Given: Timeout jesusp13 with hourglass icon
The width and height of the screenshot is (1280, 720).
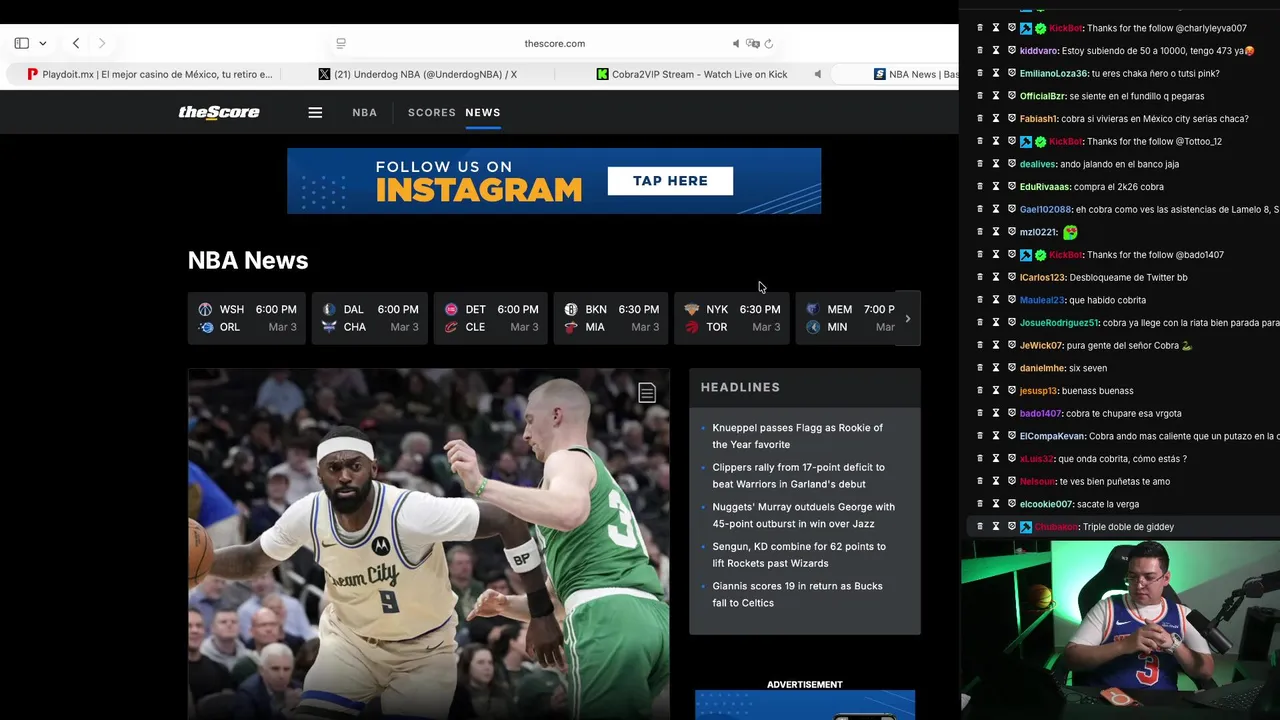Looking at the screenshot, I should (996, 390).
